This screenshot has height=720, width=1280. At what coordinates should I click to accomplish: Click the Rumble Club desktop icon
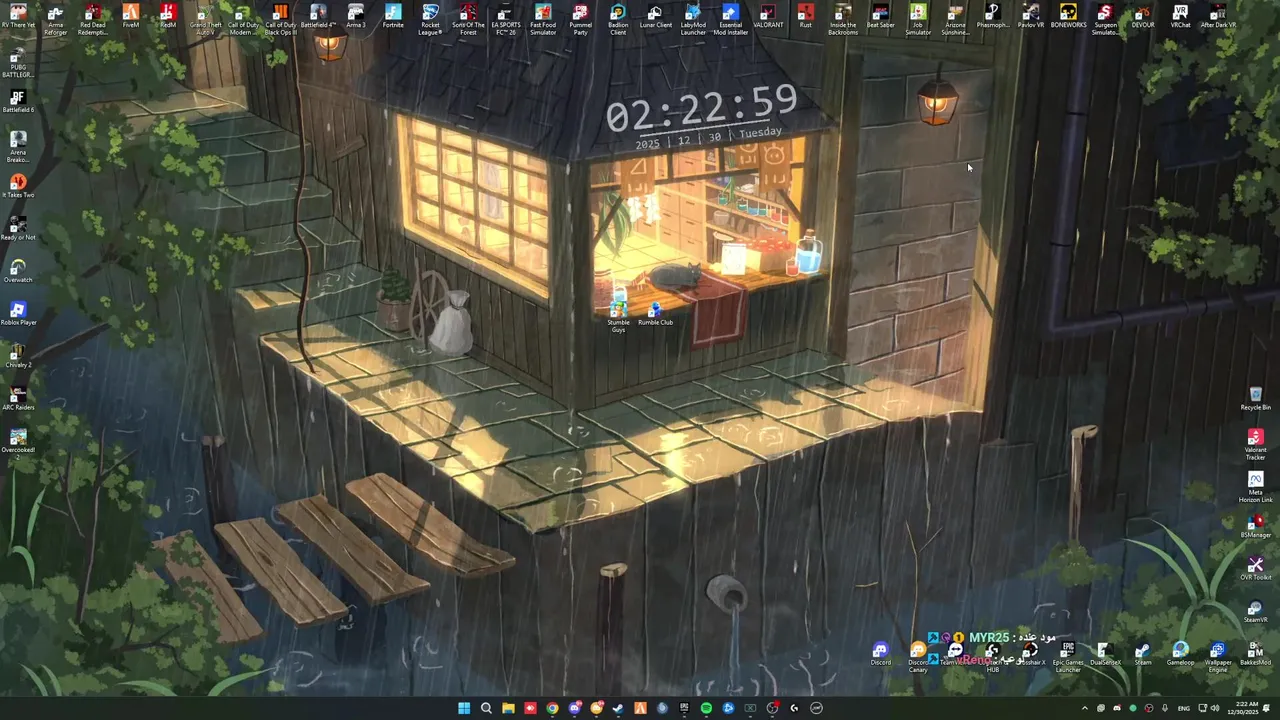point(655,314)
